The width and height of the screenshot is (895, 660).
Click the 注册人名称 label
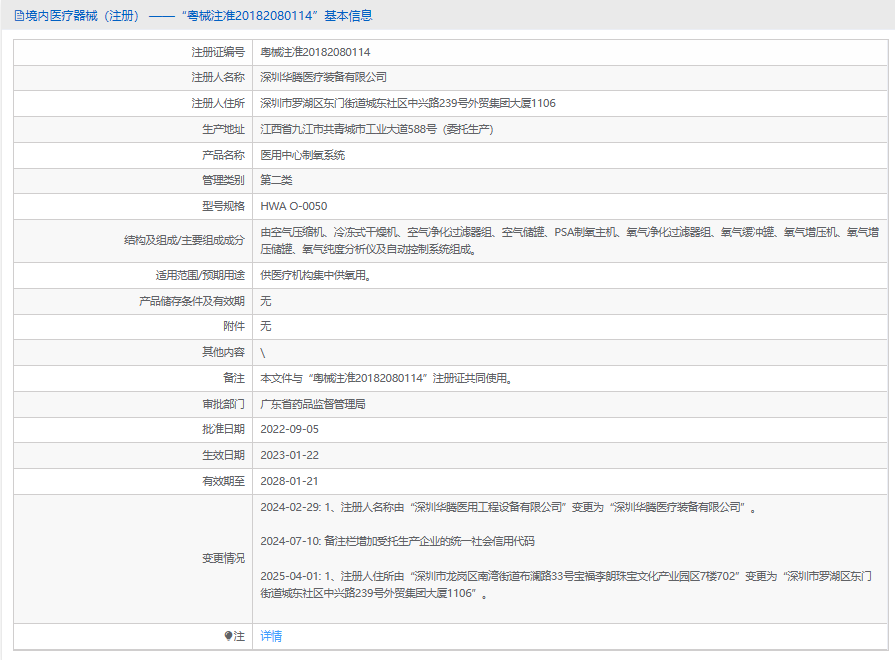pyautogui.click(x=217, y=77)
